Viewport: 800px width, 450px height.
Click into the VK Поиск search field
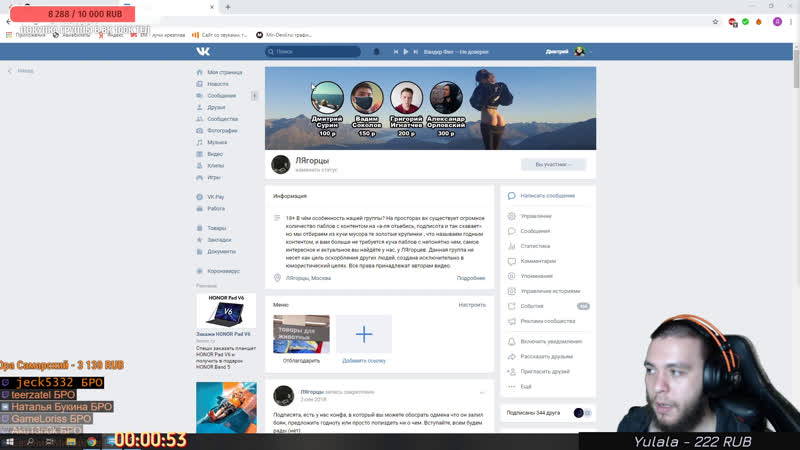(x=313, y=51)
